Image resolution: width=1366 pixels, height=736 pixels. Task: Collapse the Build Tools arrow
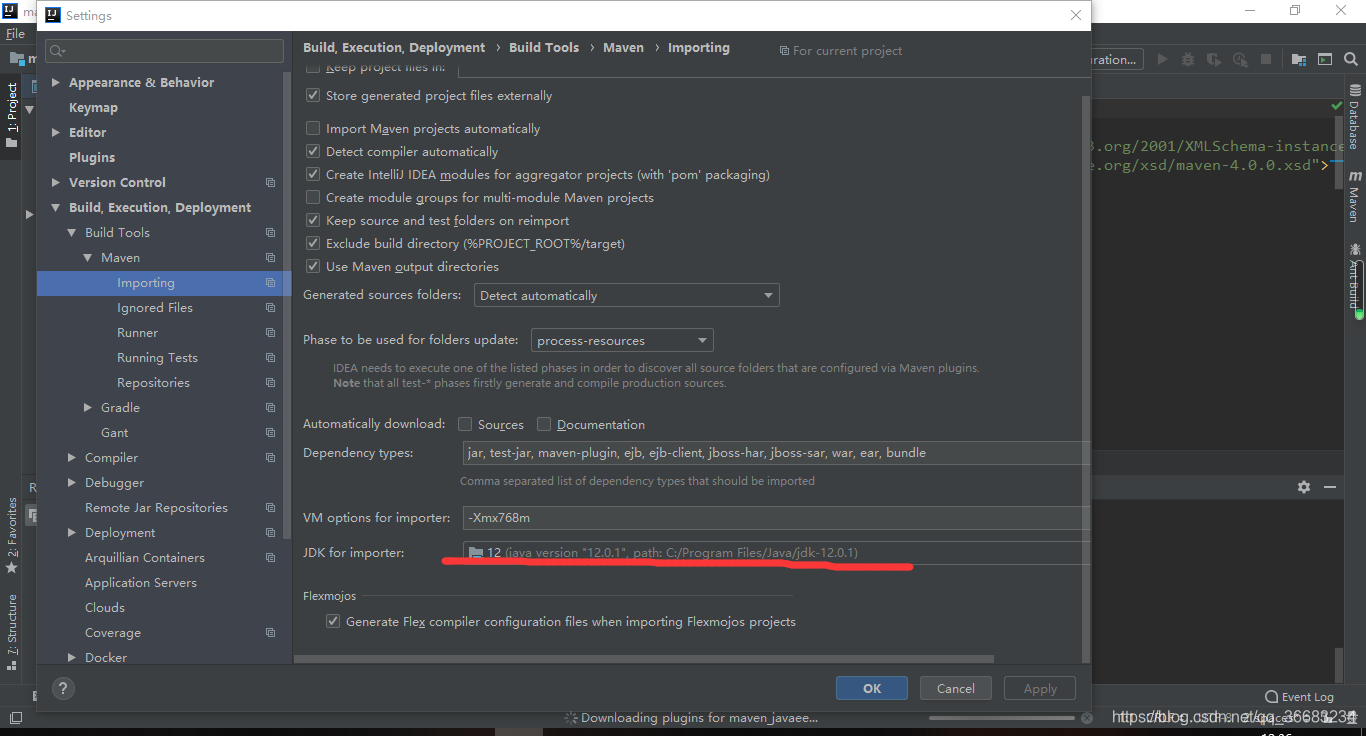coord(72,233)
